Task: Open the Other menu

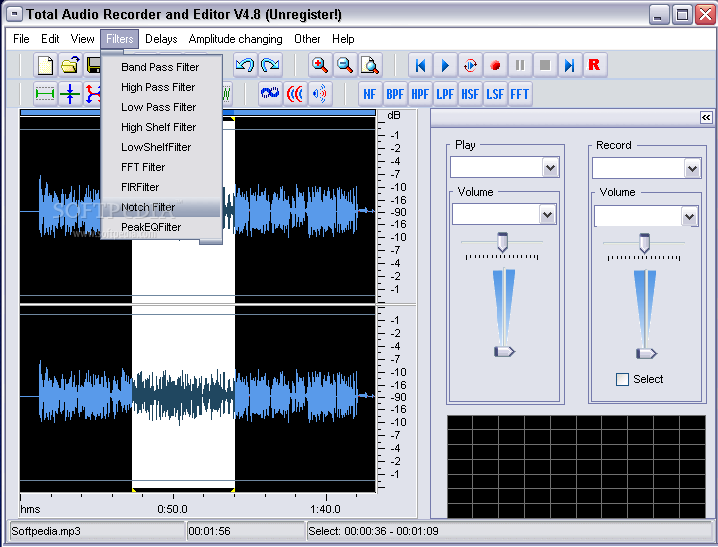Action: point(307,39)
